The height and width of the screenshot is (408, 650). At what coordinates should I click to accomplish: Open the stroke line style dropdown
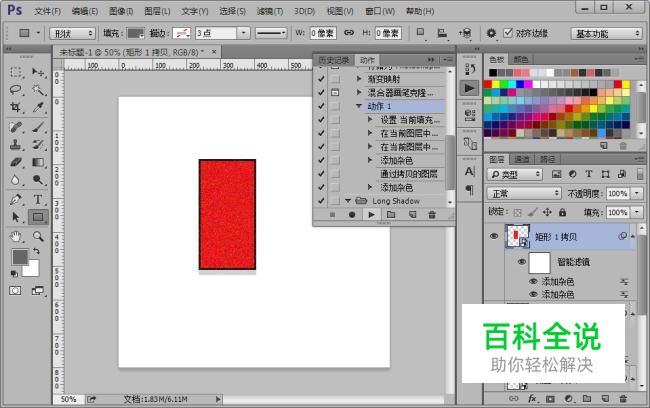pos(271,33)
